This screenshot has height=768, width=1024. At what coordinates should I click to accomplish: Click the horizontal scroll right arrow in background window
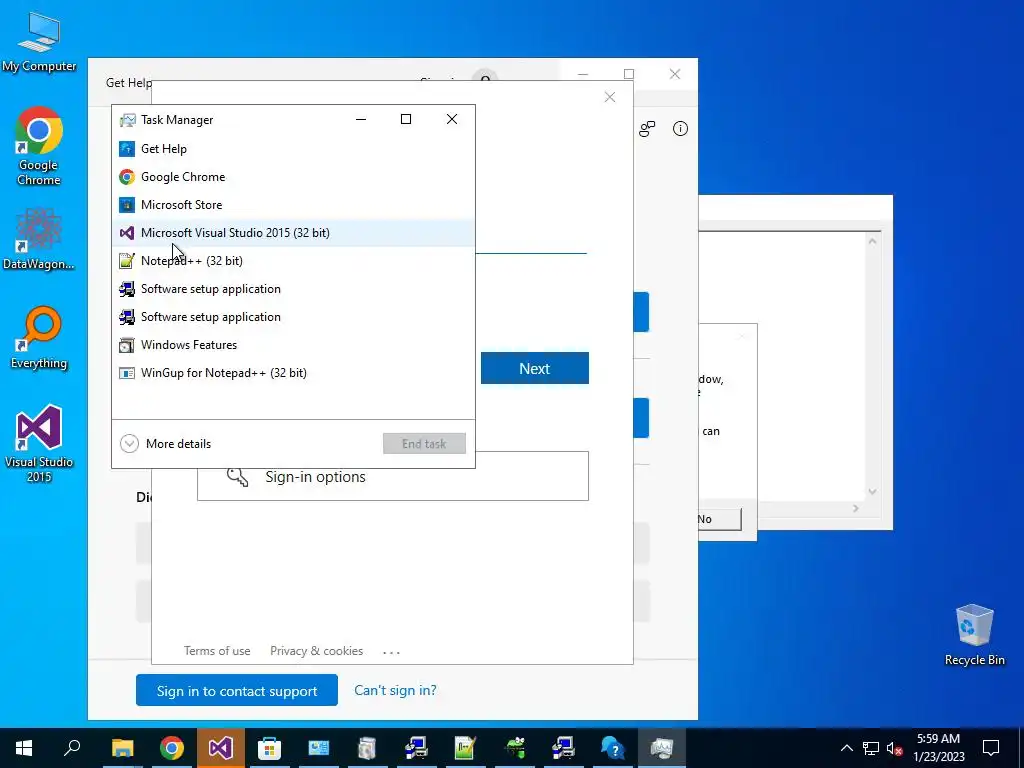tap(856, 508)
